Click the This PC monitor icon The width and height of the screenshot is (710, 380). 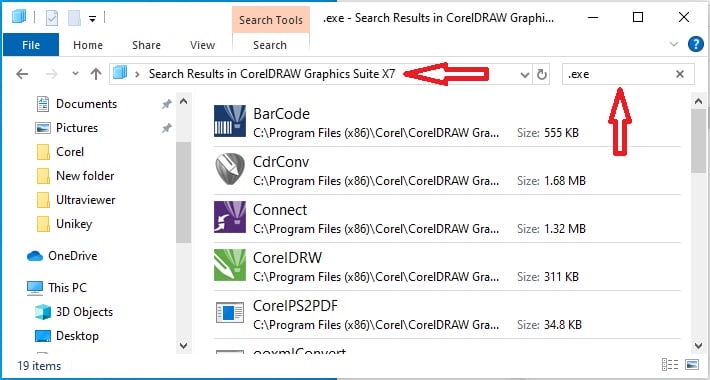pos(35,288)
